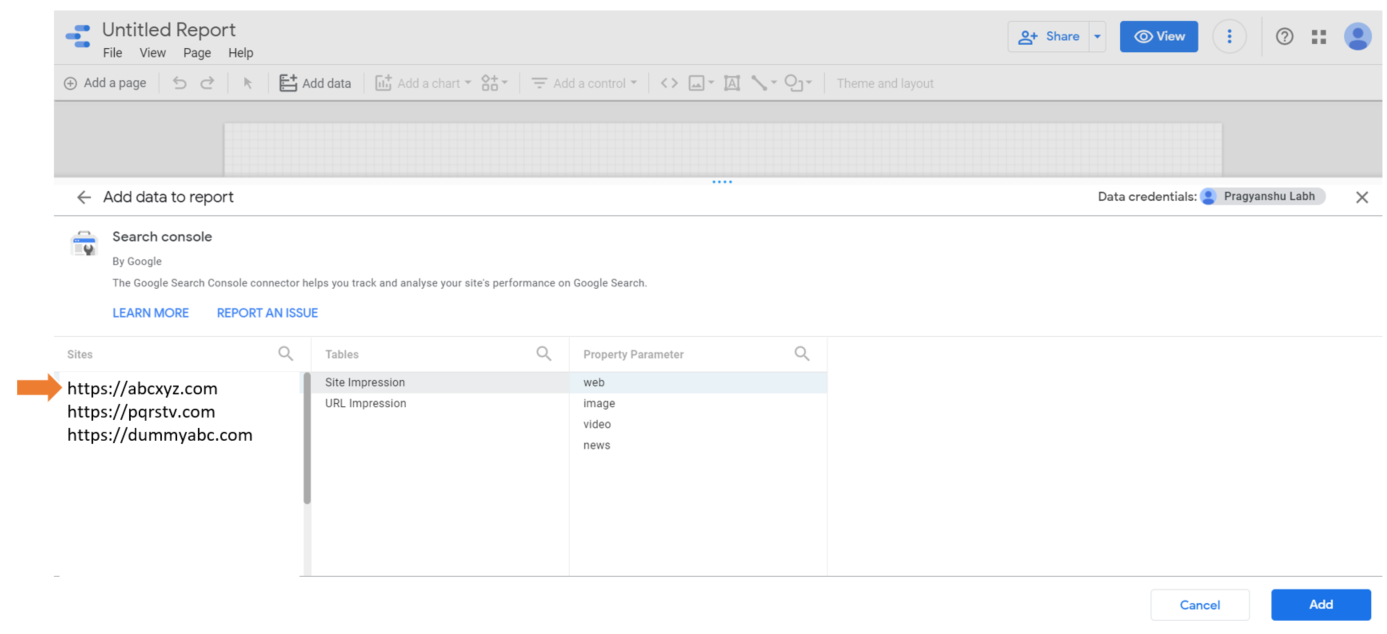
Task: Search within the Tables list
Action: [544, 353]
